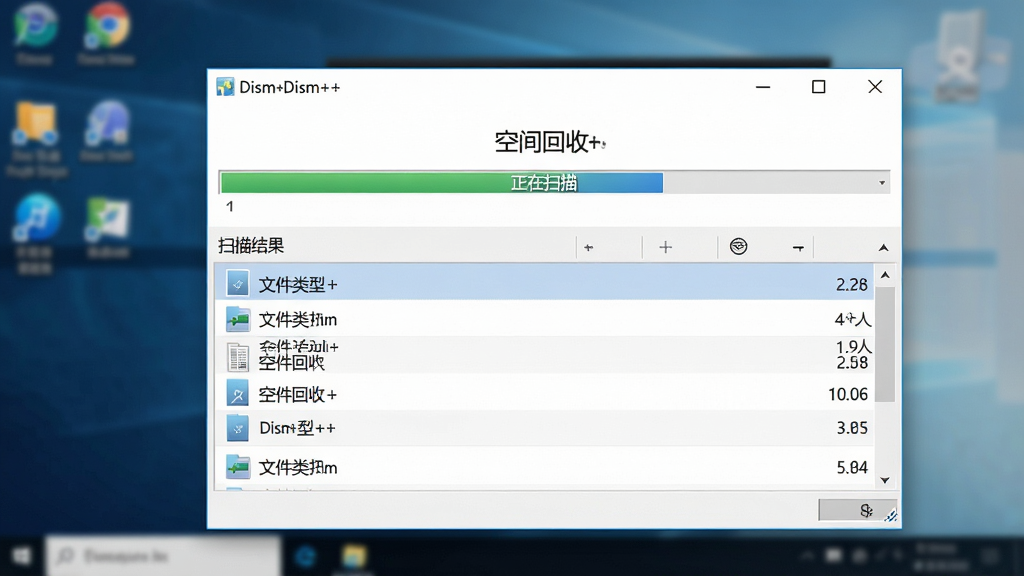Image resolution: width=1024 pixels, height=576 pixels.
Task: Click the list scrollbar down arrow
Action: [885, 480]
